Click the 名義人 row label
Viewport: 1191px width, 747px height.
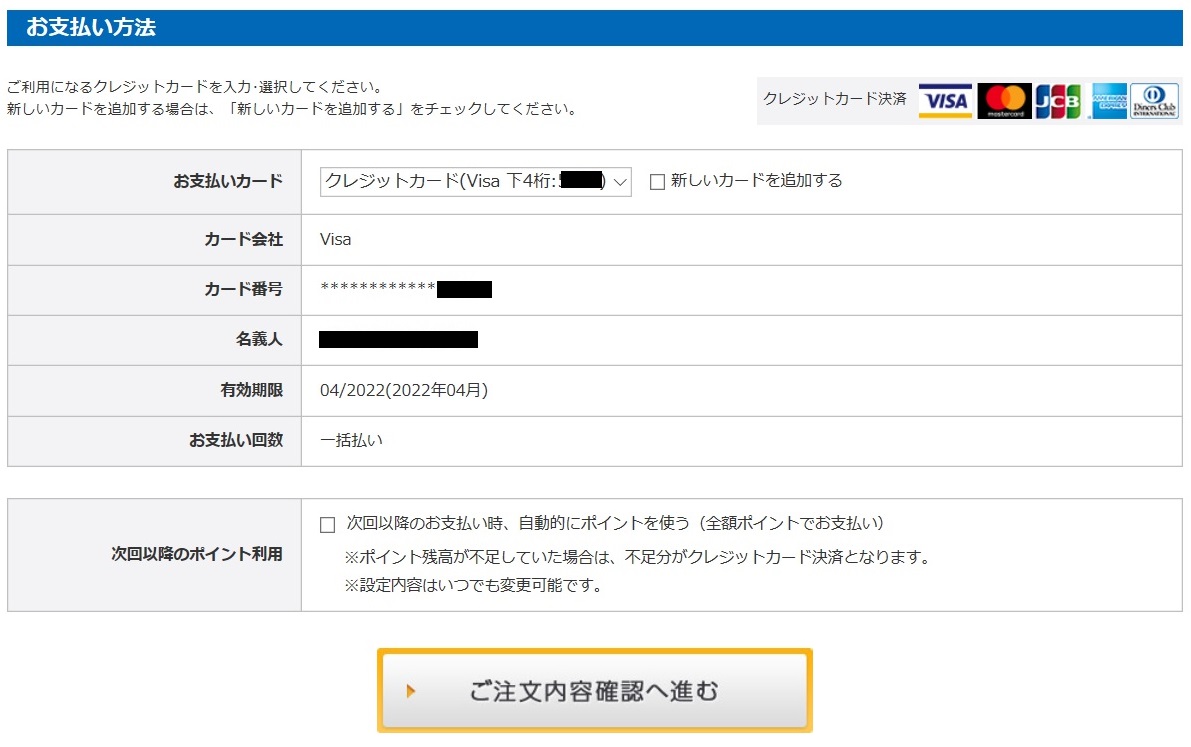pos(259,339)
